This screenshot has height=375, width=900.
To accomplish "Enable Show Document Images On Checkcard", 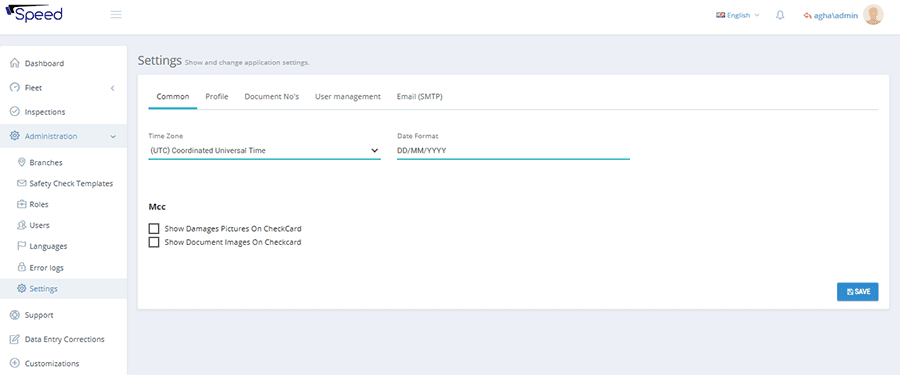I will click(154, 242).
